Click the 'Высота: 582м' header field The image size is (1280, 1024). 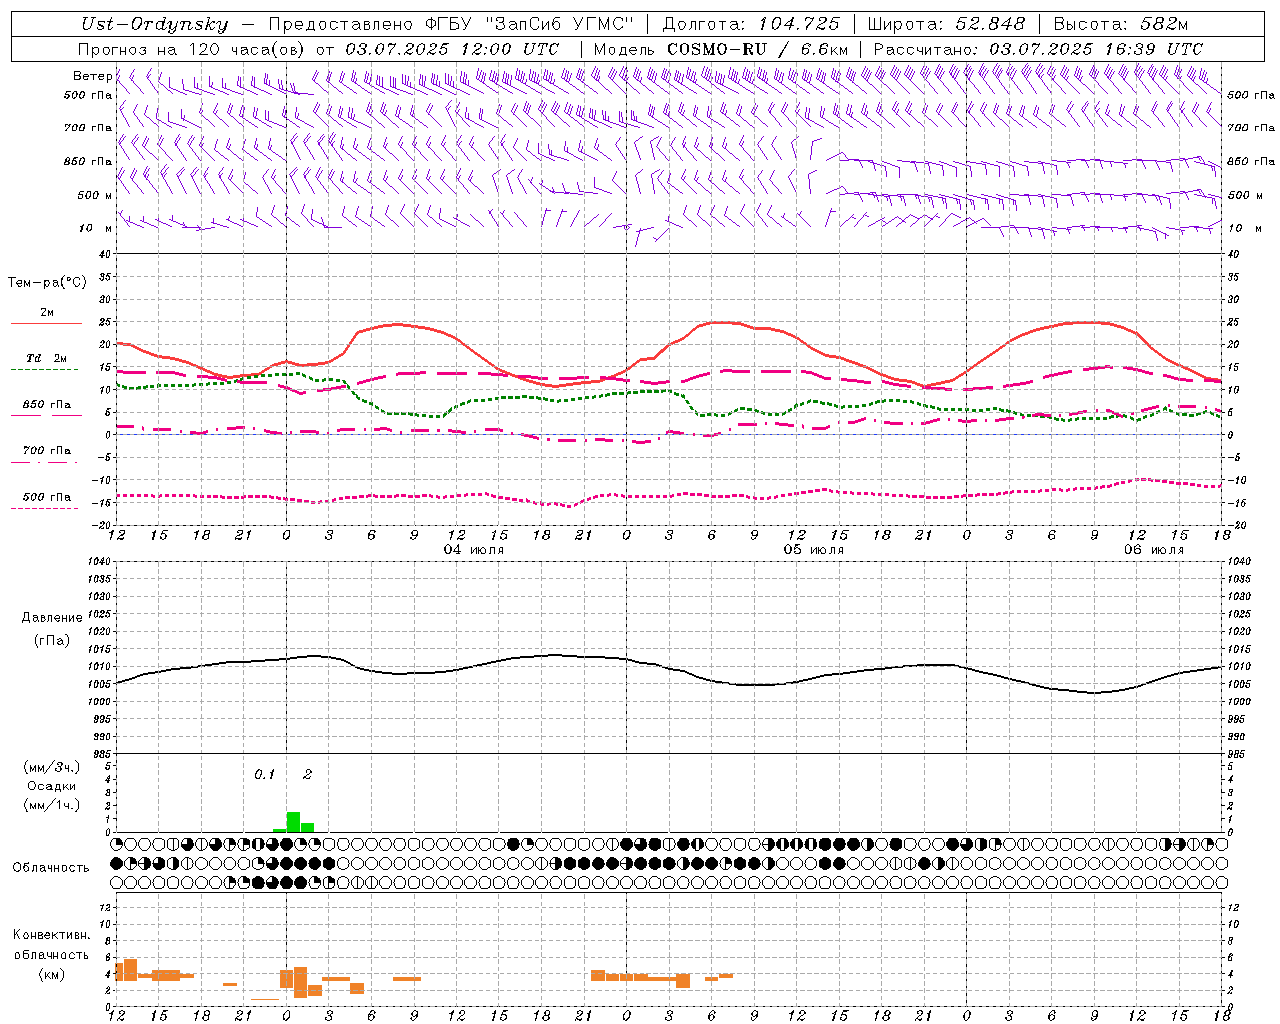[1121, 25]
